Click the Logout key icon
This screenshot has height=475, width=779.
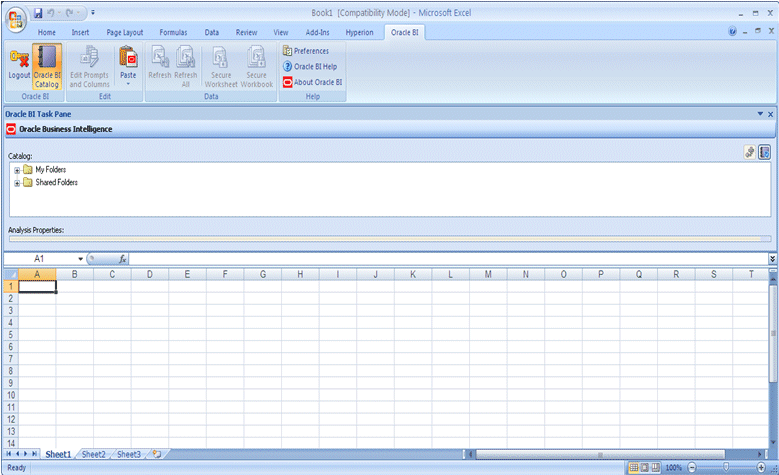(x=19, y=58)
